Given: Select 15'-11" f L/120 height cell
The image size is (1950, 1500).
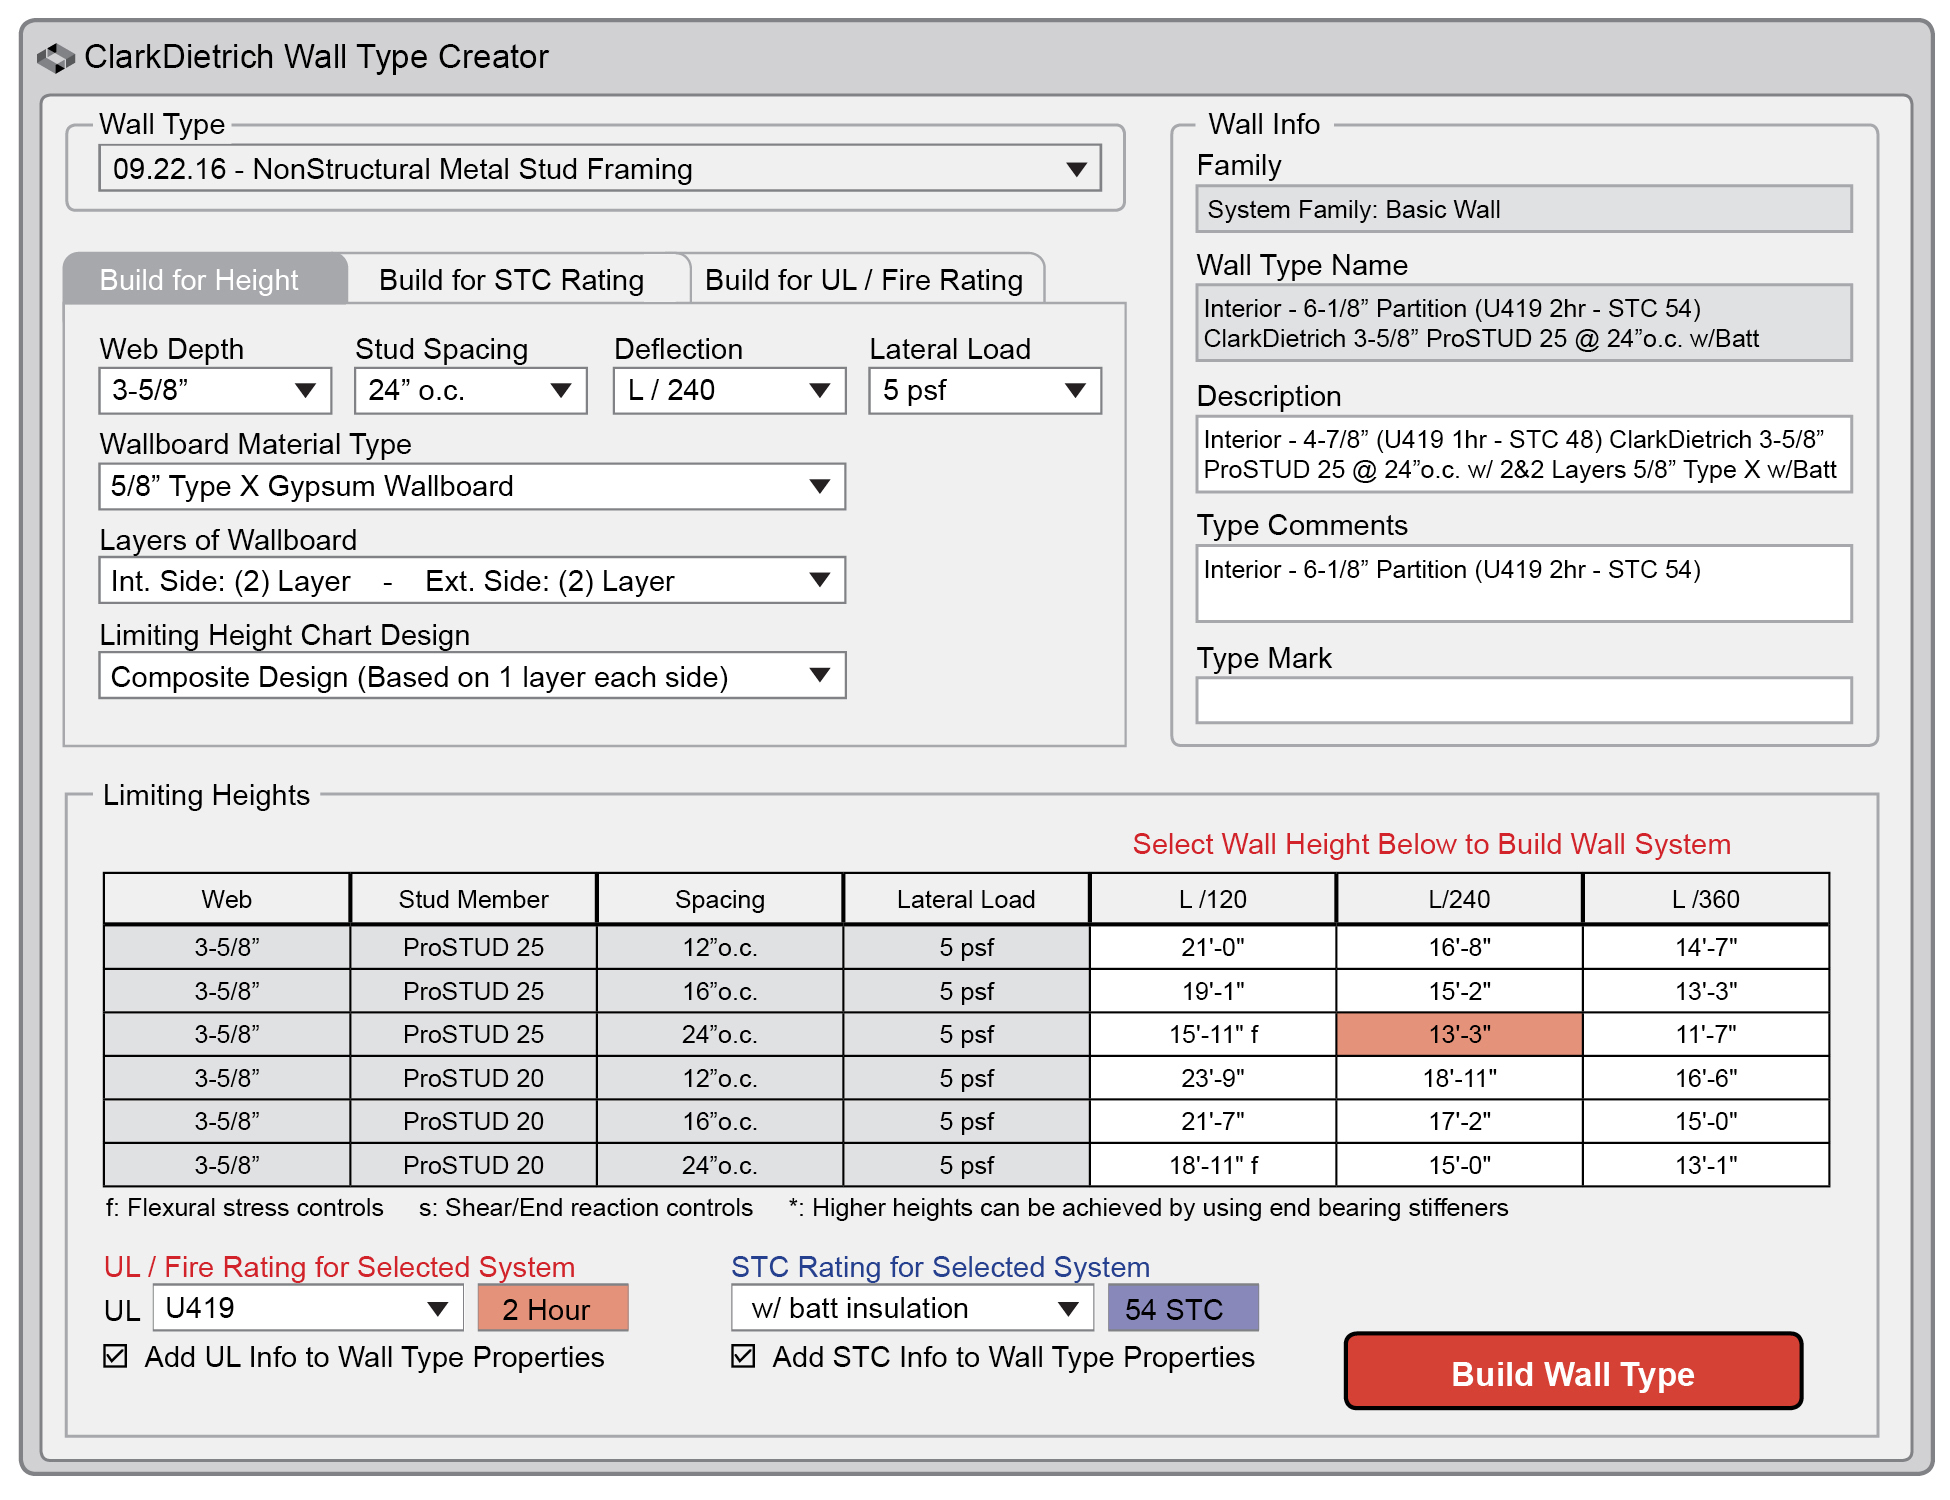Looking at the screenshot, I should tap(1213, 1034).
